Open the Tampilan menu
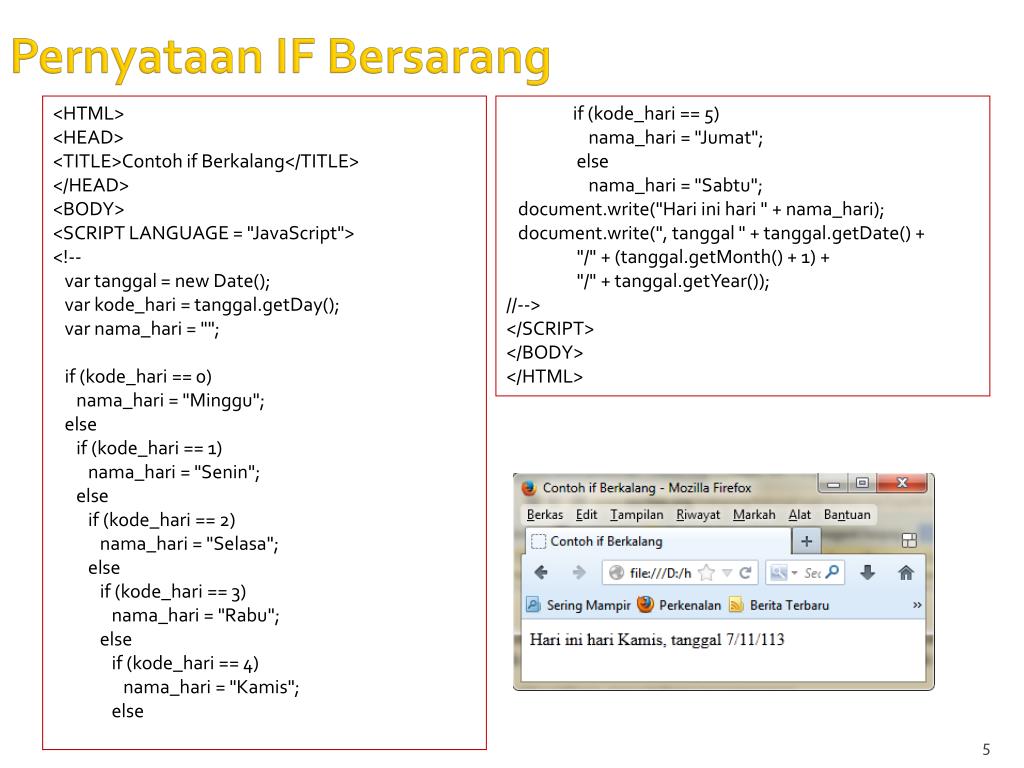 636,515
